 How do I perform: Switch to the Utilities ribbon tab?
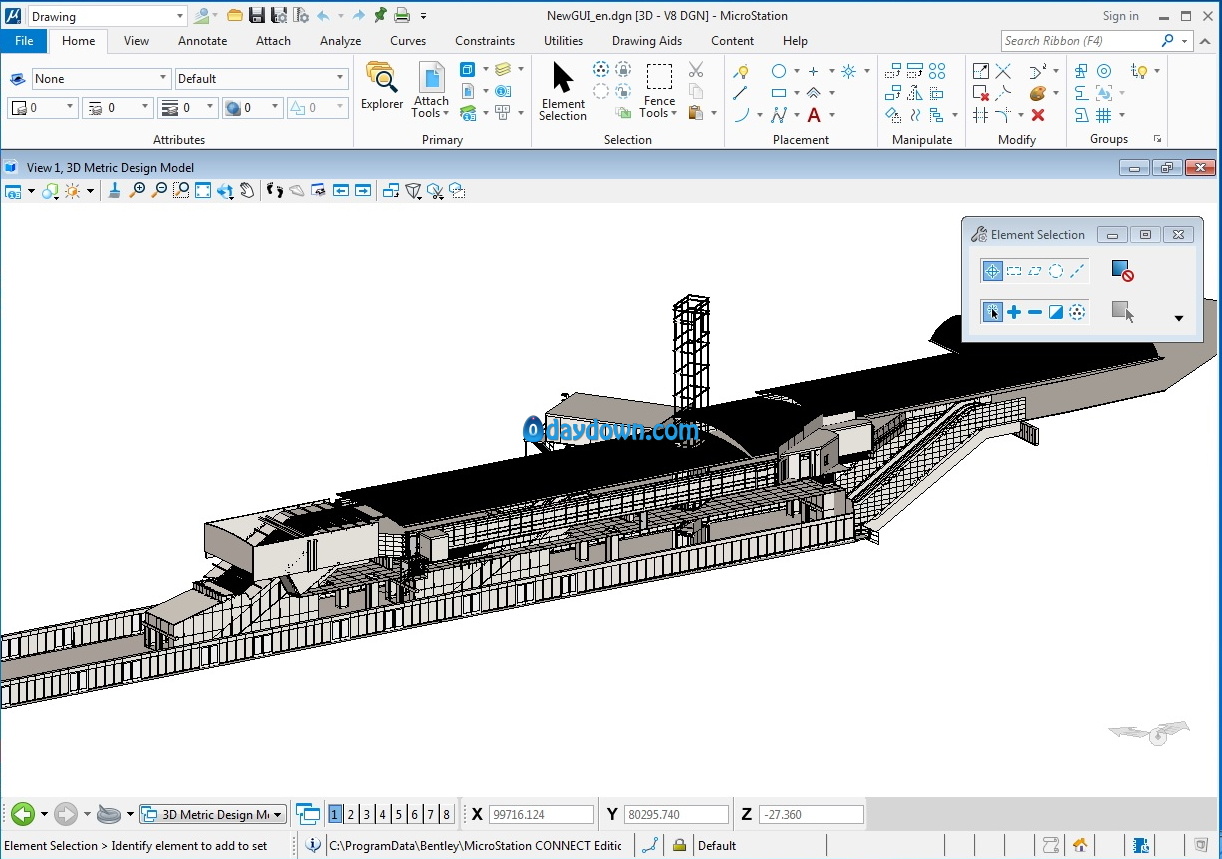(563, 41)
